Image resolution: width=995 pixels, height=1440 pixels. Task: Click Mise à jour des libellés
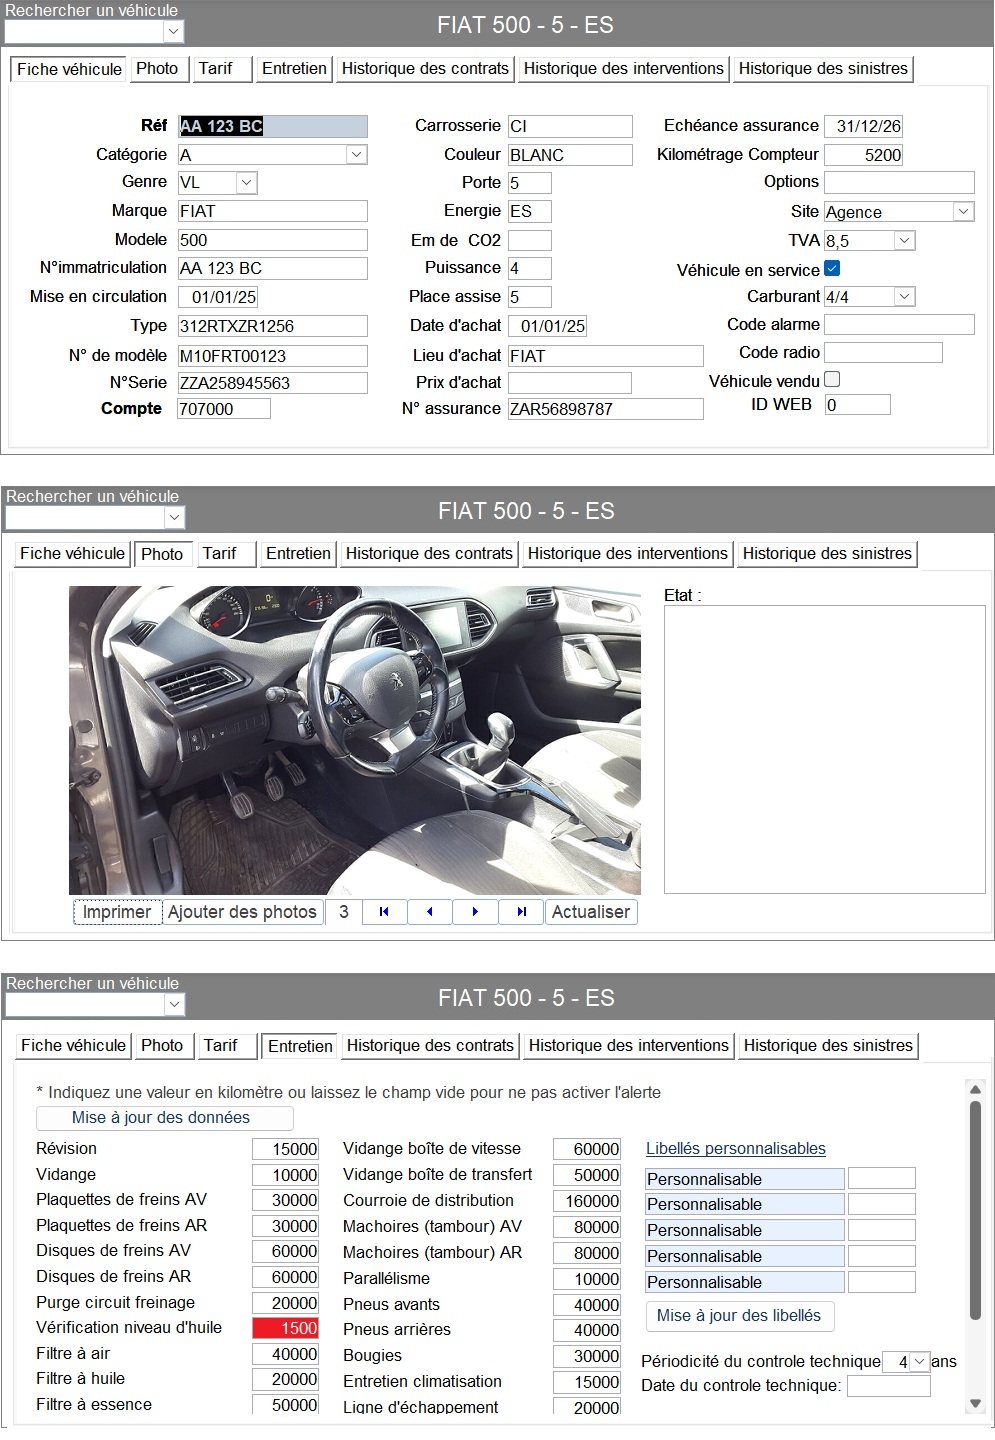tap(739, 1316)
